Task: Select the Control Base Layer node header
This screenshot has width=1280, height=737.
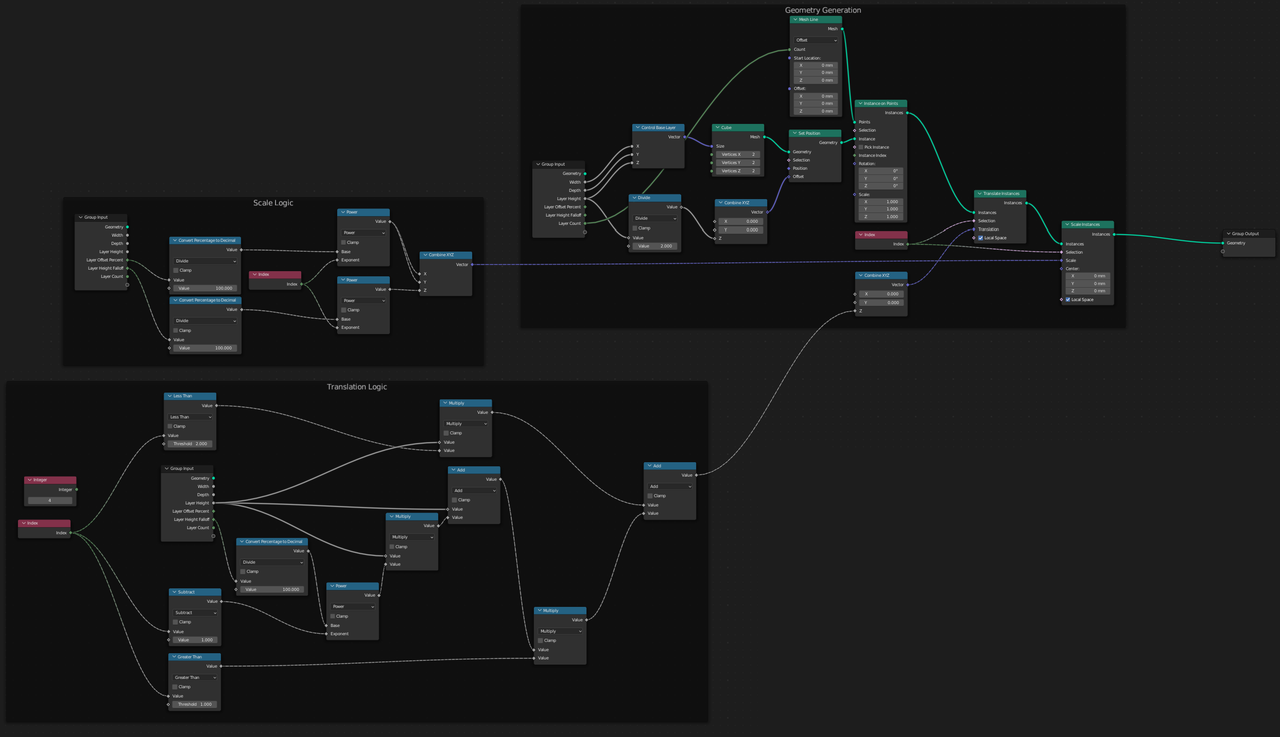Action: (660, 127)
